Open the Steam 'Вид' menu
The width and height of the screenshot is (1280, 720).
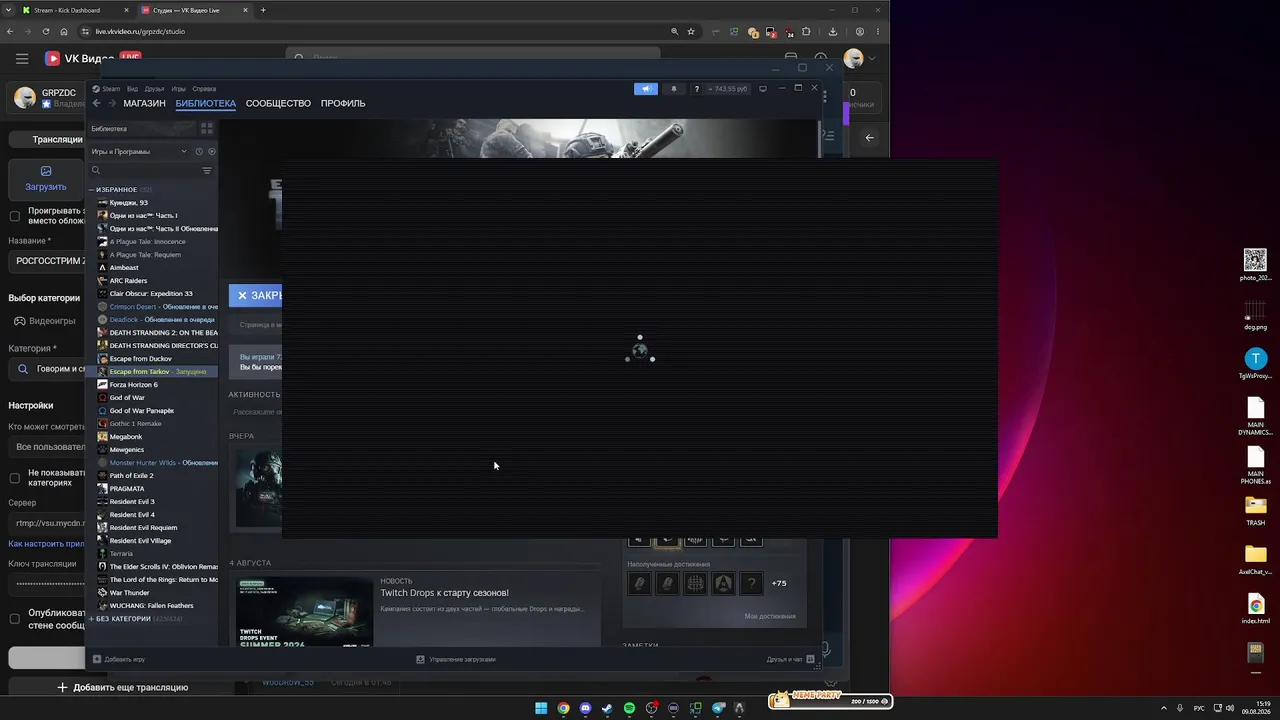132,89
